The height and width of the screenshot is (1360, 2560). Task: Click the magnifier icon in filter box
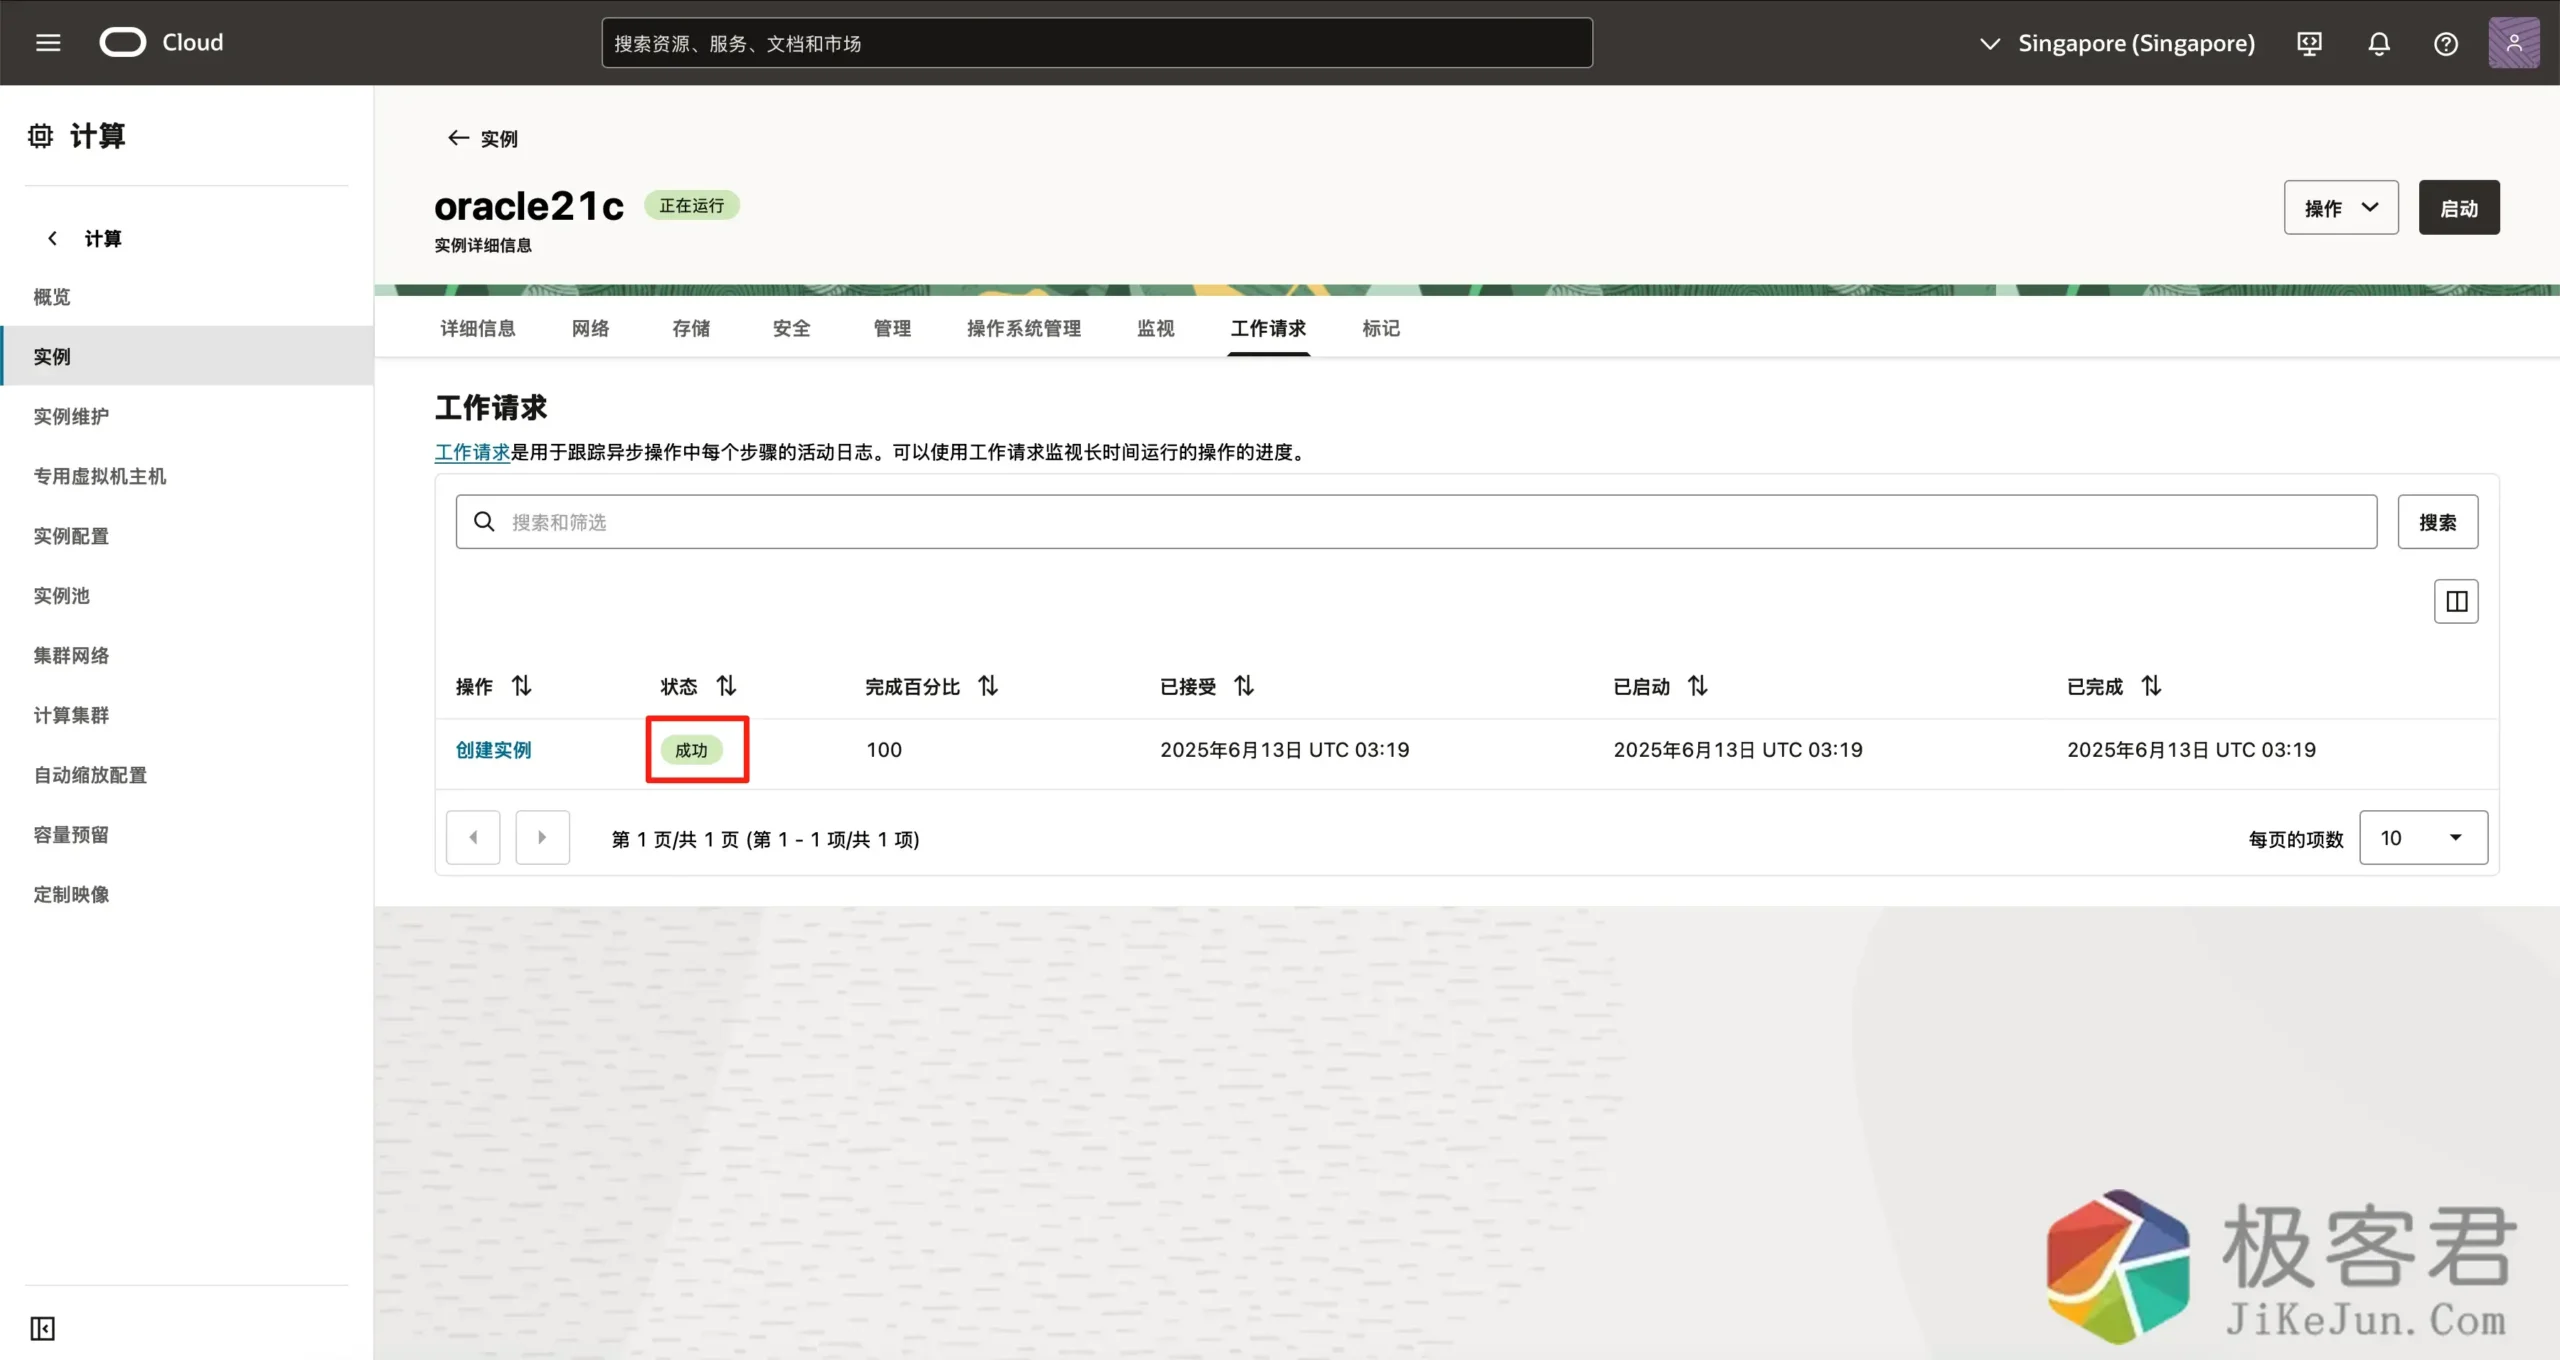(x=484, y=521)
